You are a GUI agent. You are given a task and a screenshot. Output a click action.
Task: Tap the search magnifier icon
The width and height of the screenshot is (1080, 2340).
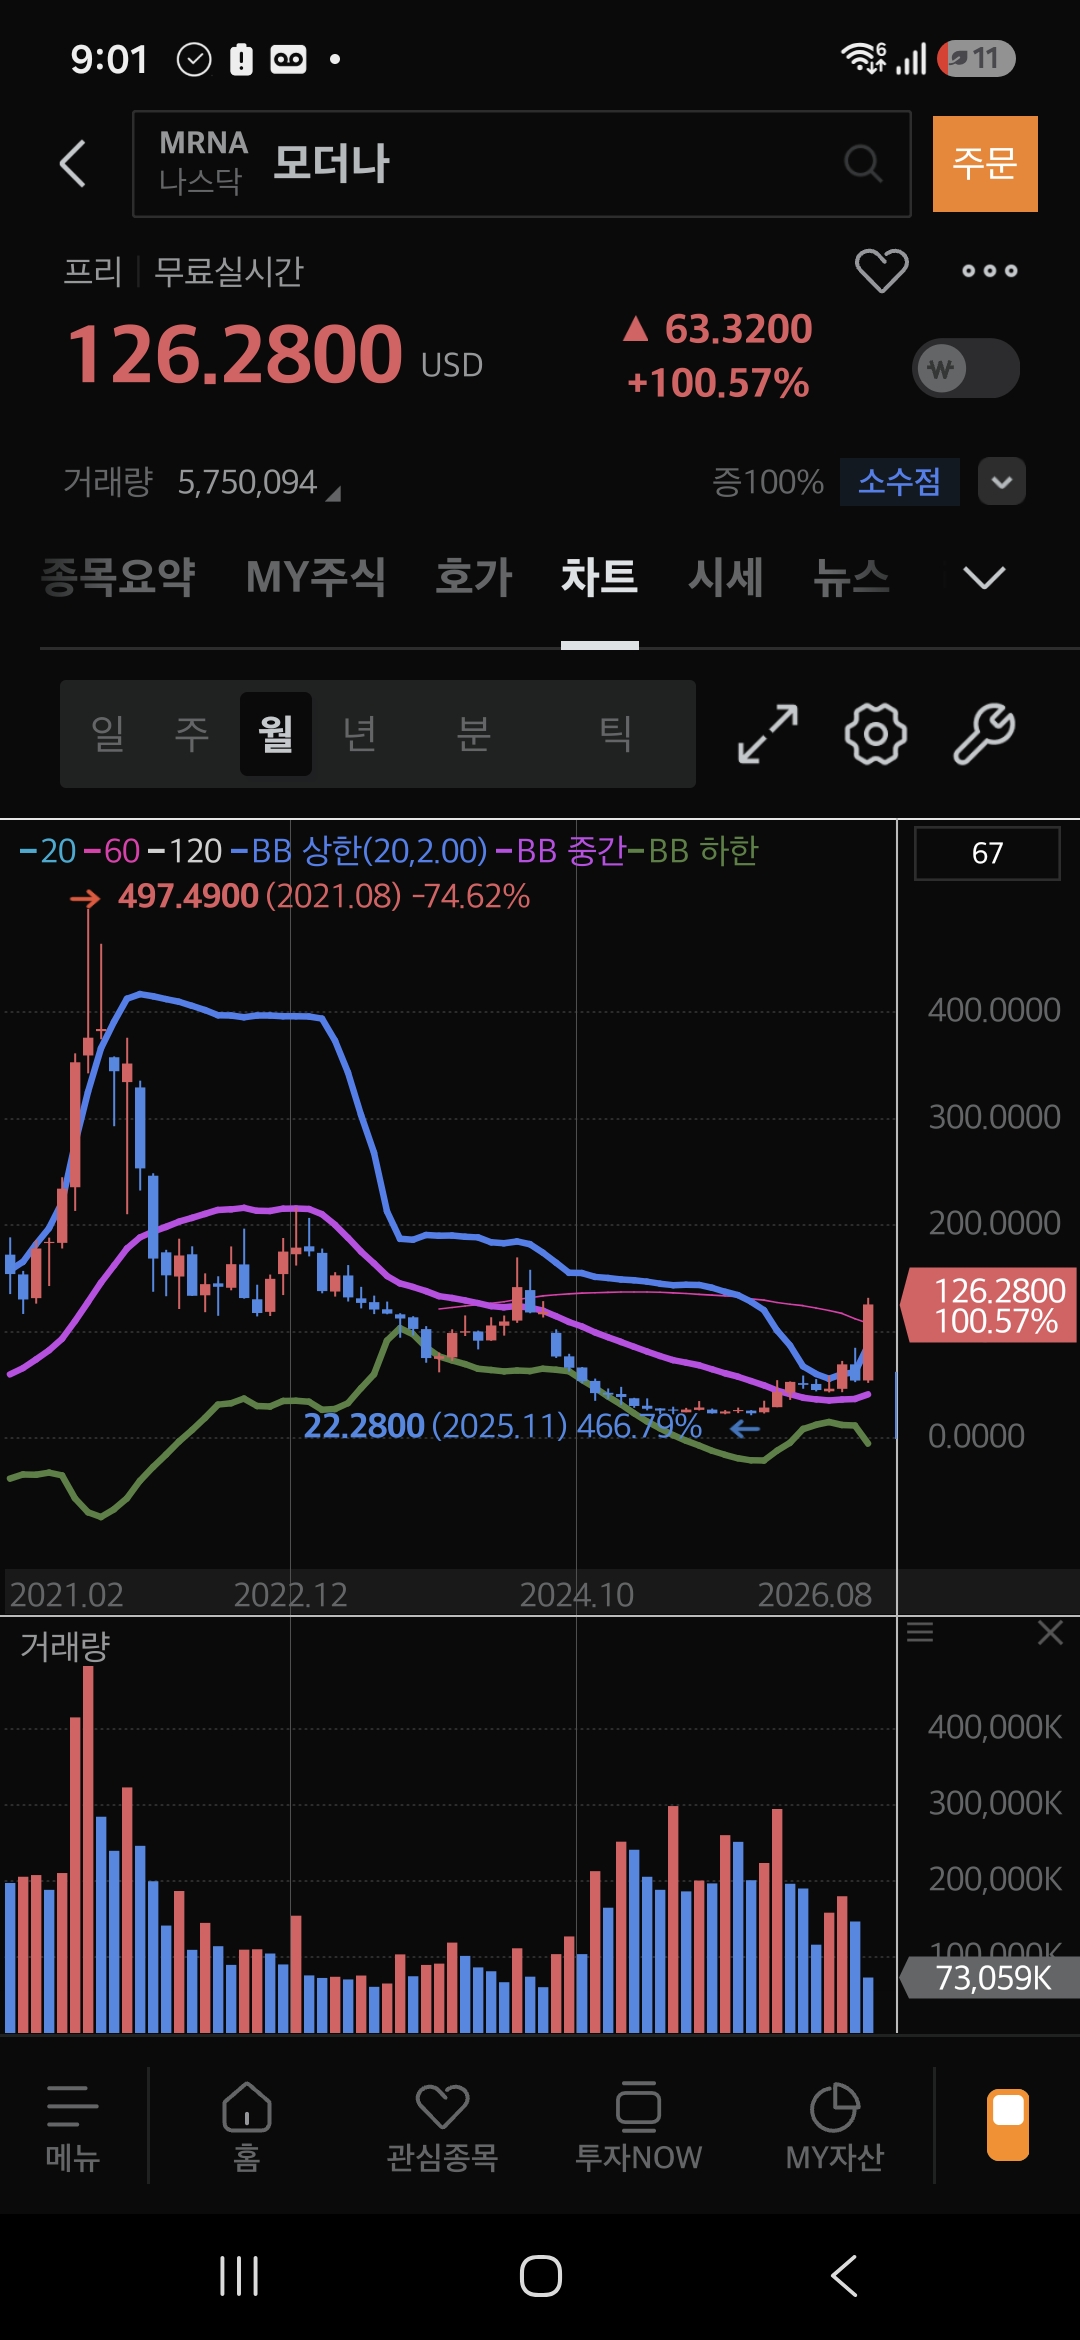click(x=863, y=163)
